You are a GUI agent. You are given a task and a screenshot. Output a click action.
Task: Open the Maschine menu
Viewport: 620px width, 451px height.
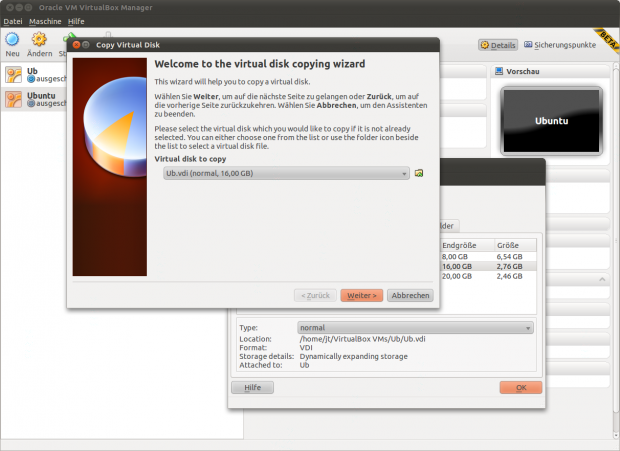(45, 21)
